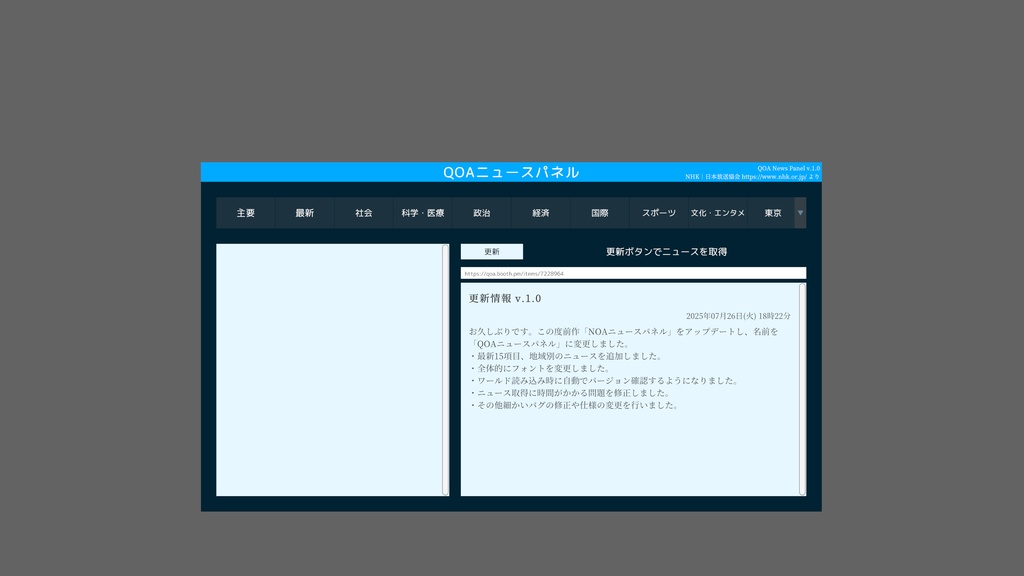This screenshot has width=1024, height=576.
Task: Open the 国際 (international) category
Action: coord(598,212)
